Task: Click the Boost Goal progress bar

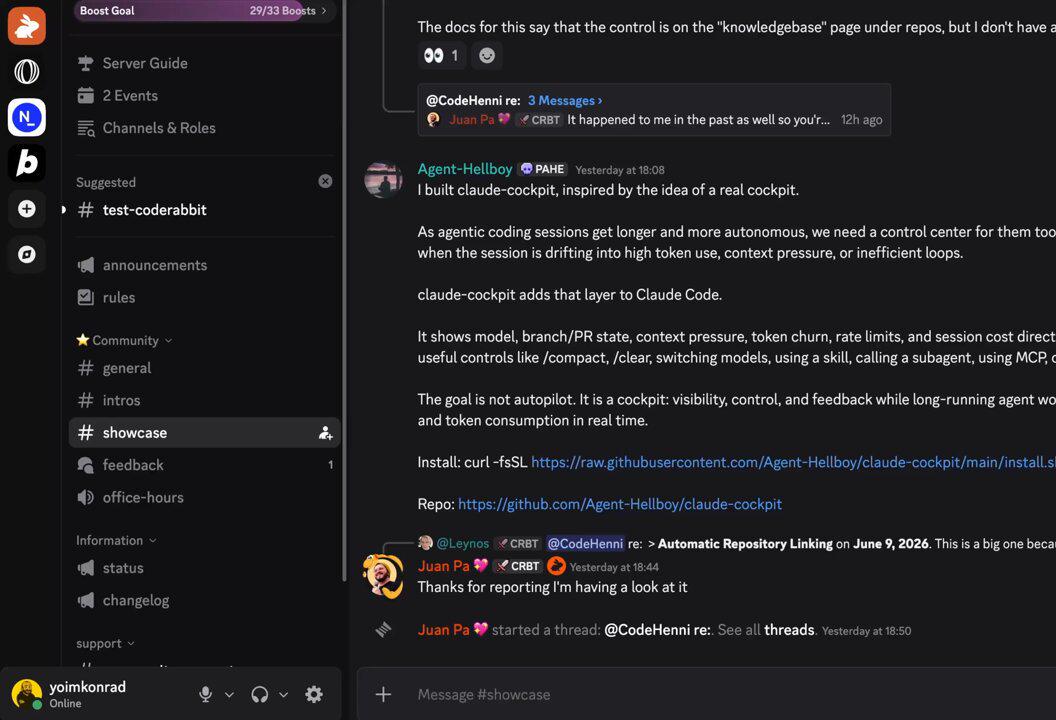Action: tap(205, 11)
